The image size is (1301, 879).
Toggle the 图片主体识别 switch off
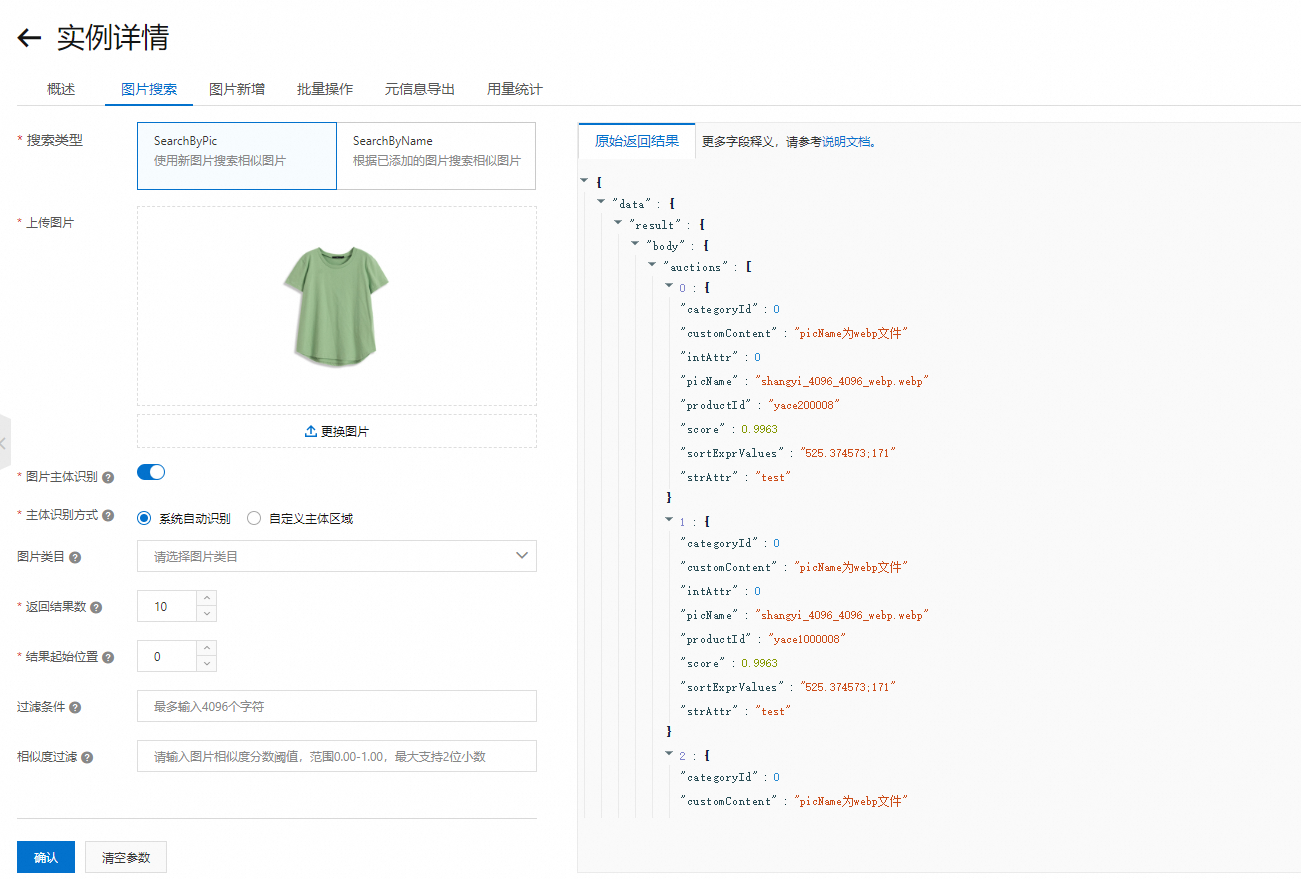[x=151, y=473]
